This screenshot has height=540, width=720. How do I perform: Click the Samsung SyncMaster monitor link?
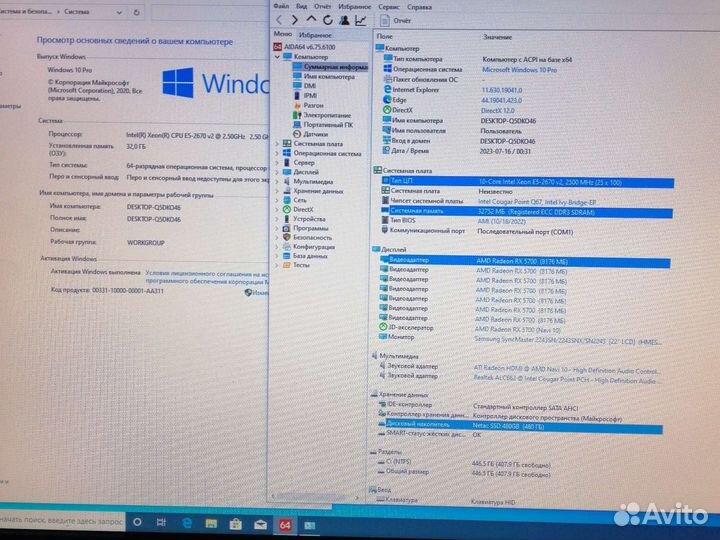(x=568, y=341)
